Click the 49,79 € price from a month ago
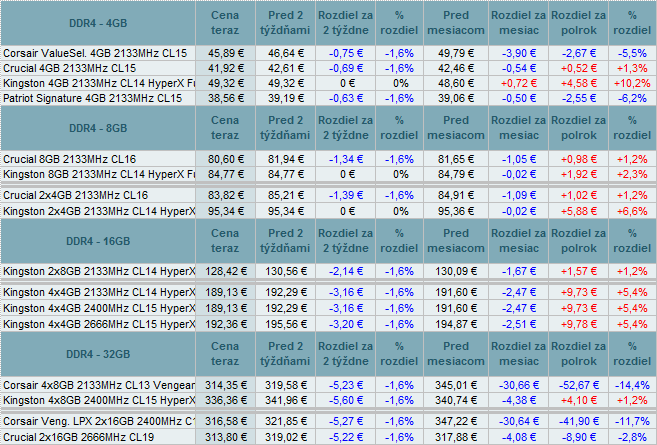The image size is (657, 445). (456, 53)
